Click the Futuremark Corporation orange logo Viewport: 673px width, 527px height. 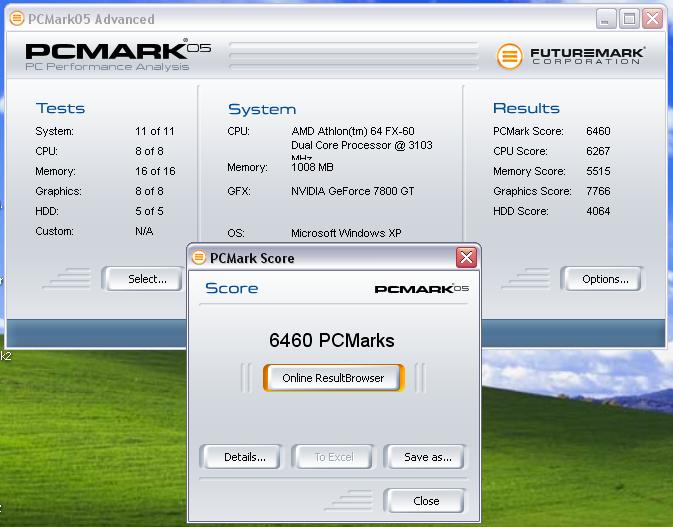509,56
